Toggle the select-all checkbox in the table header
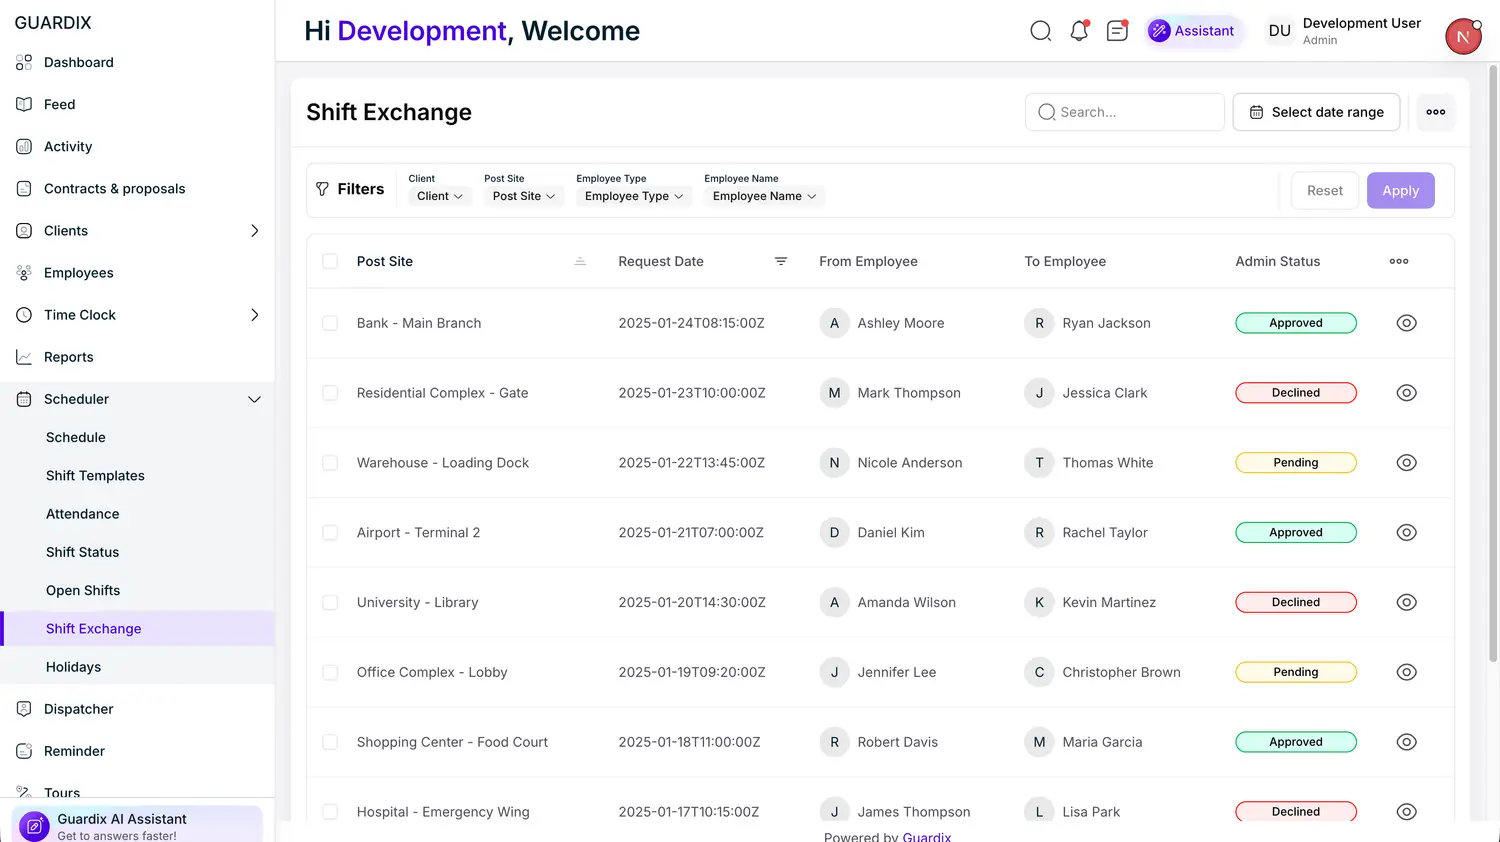The height and width of the screenshot is (842, 1500). click(330, 261)
